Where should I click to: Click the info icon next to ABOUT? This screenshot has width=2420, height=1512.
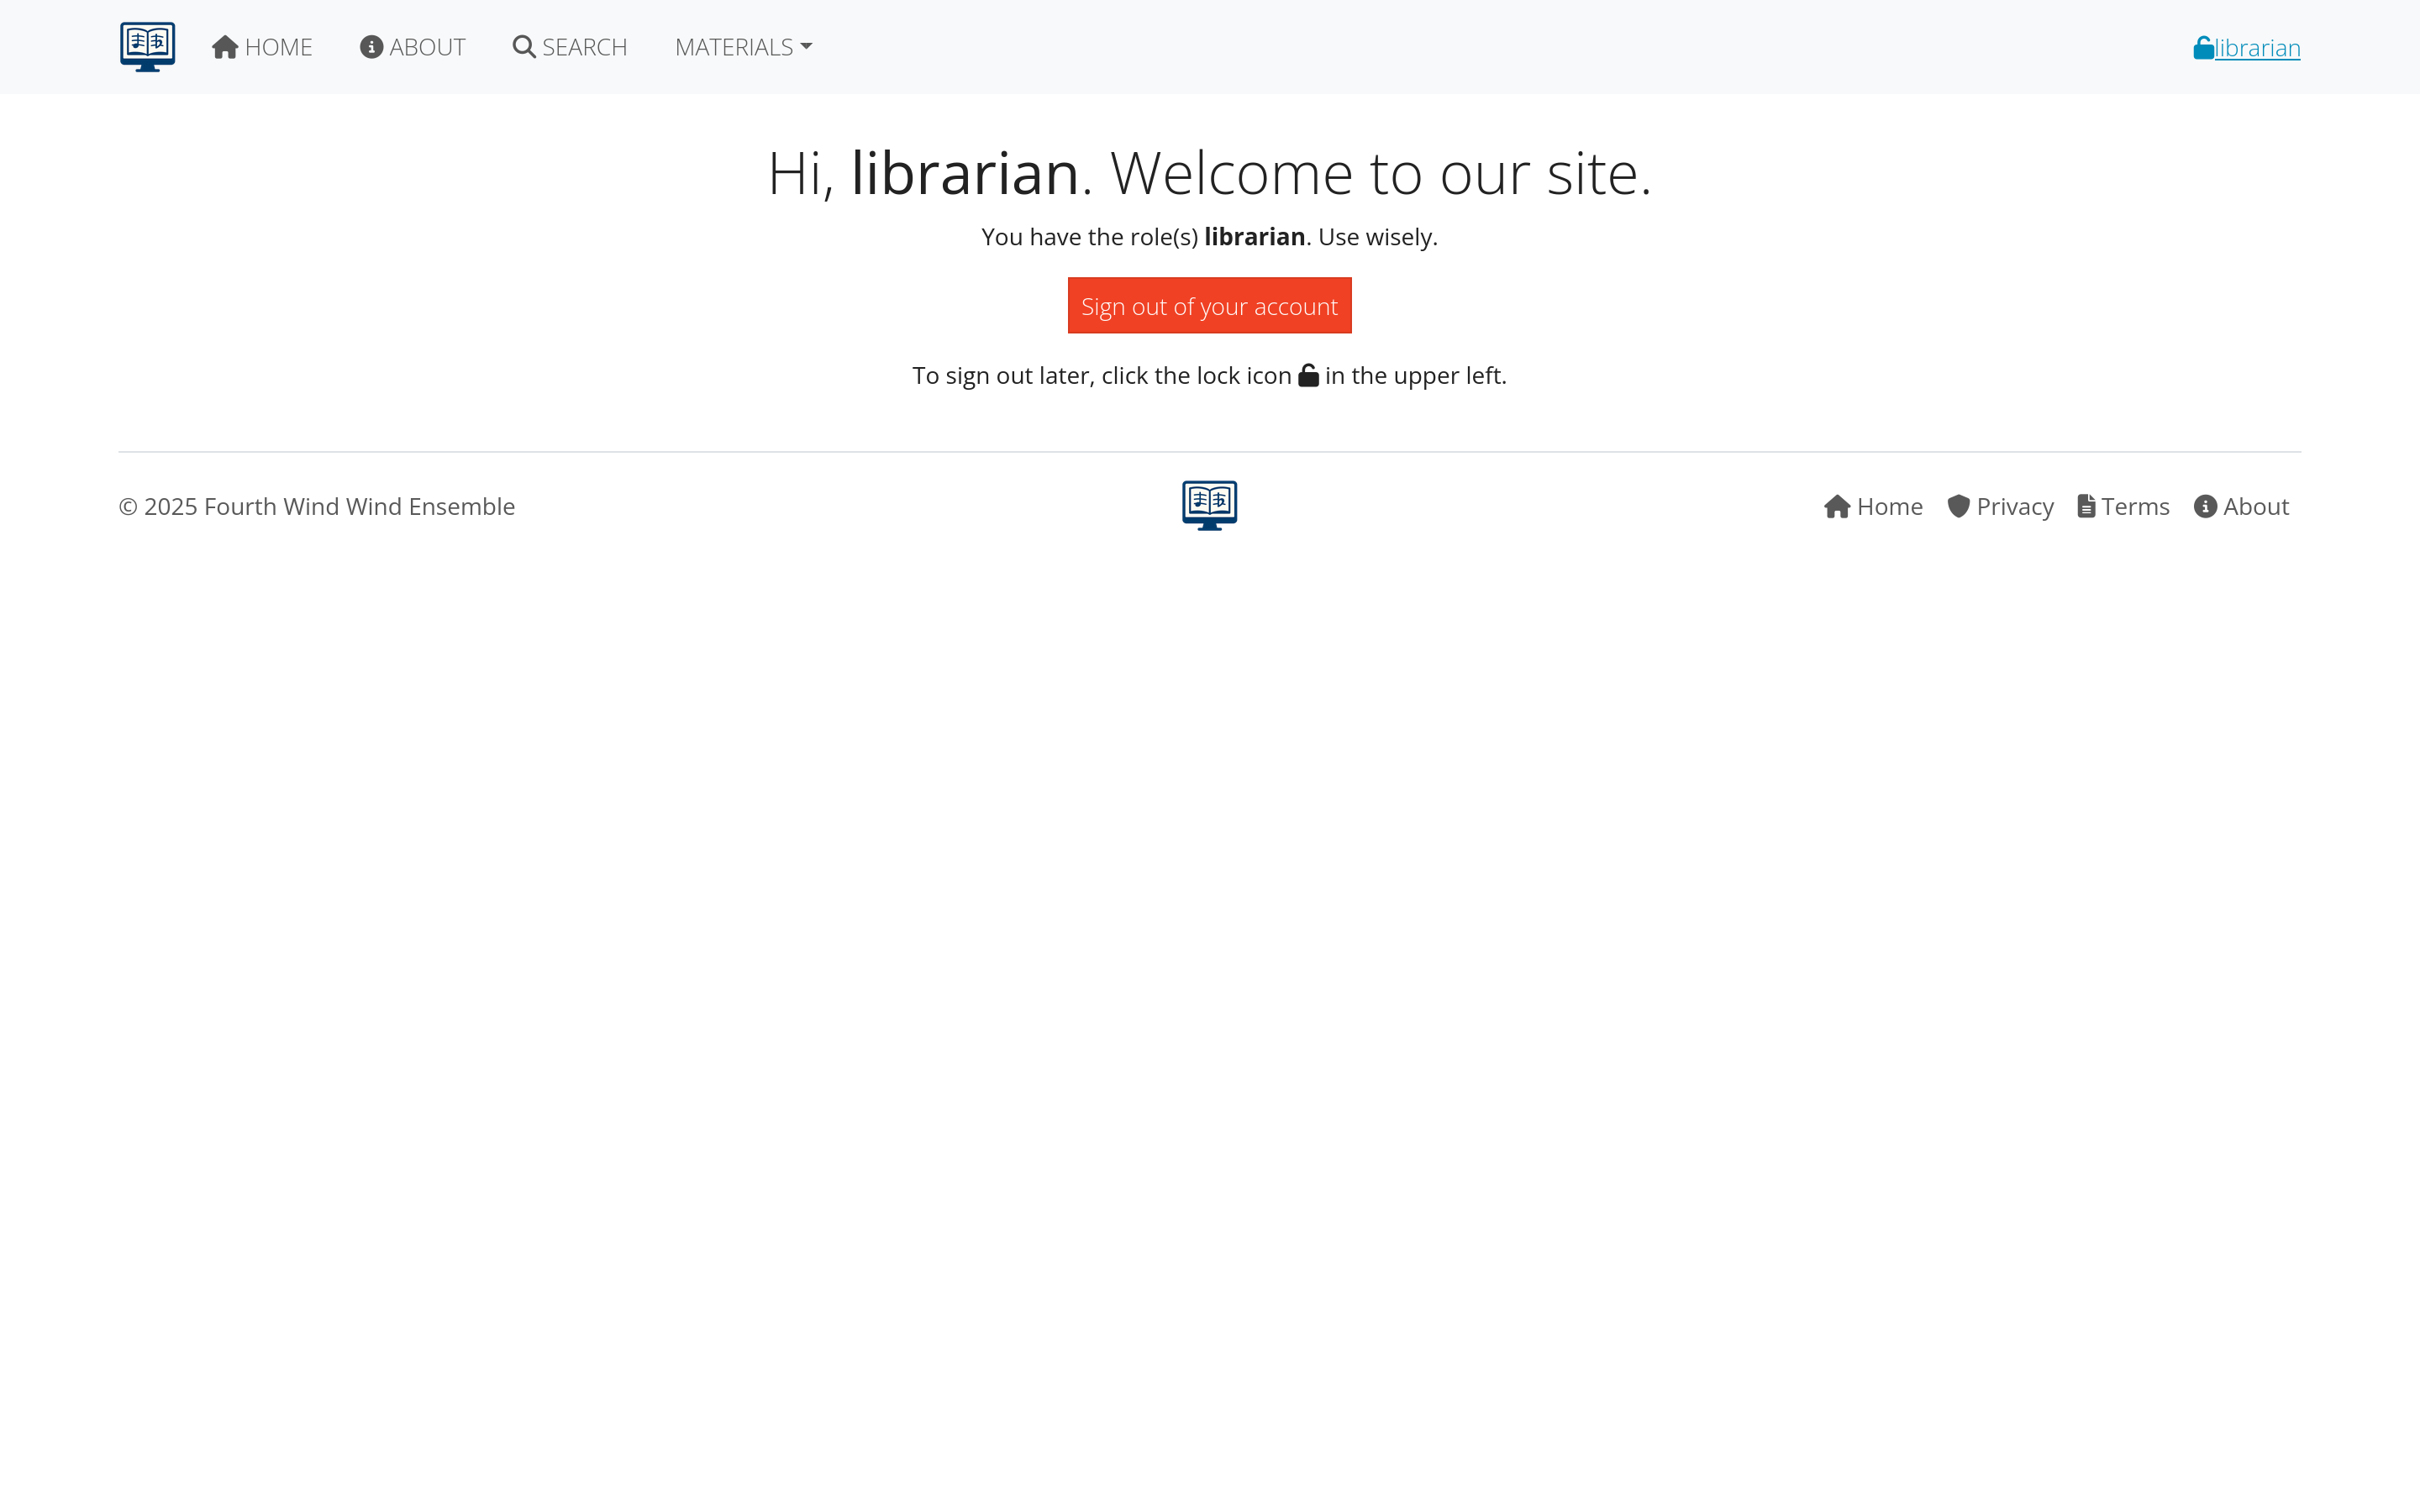(371, 46)
